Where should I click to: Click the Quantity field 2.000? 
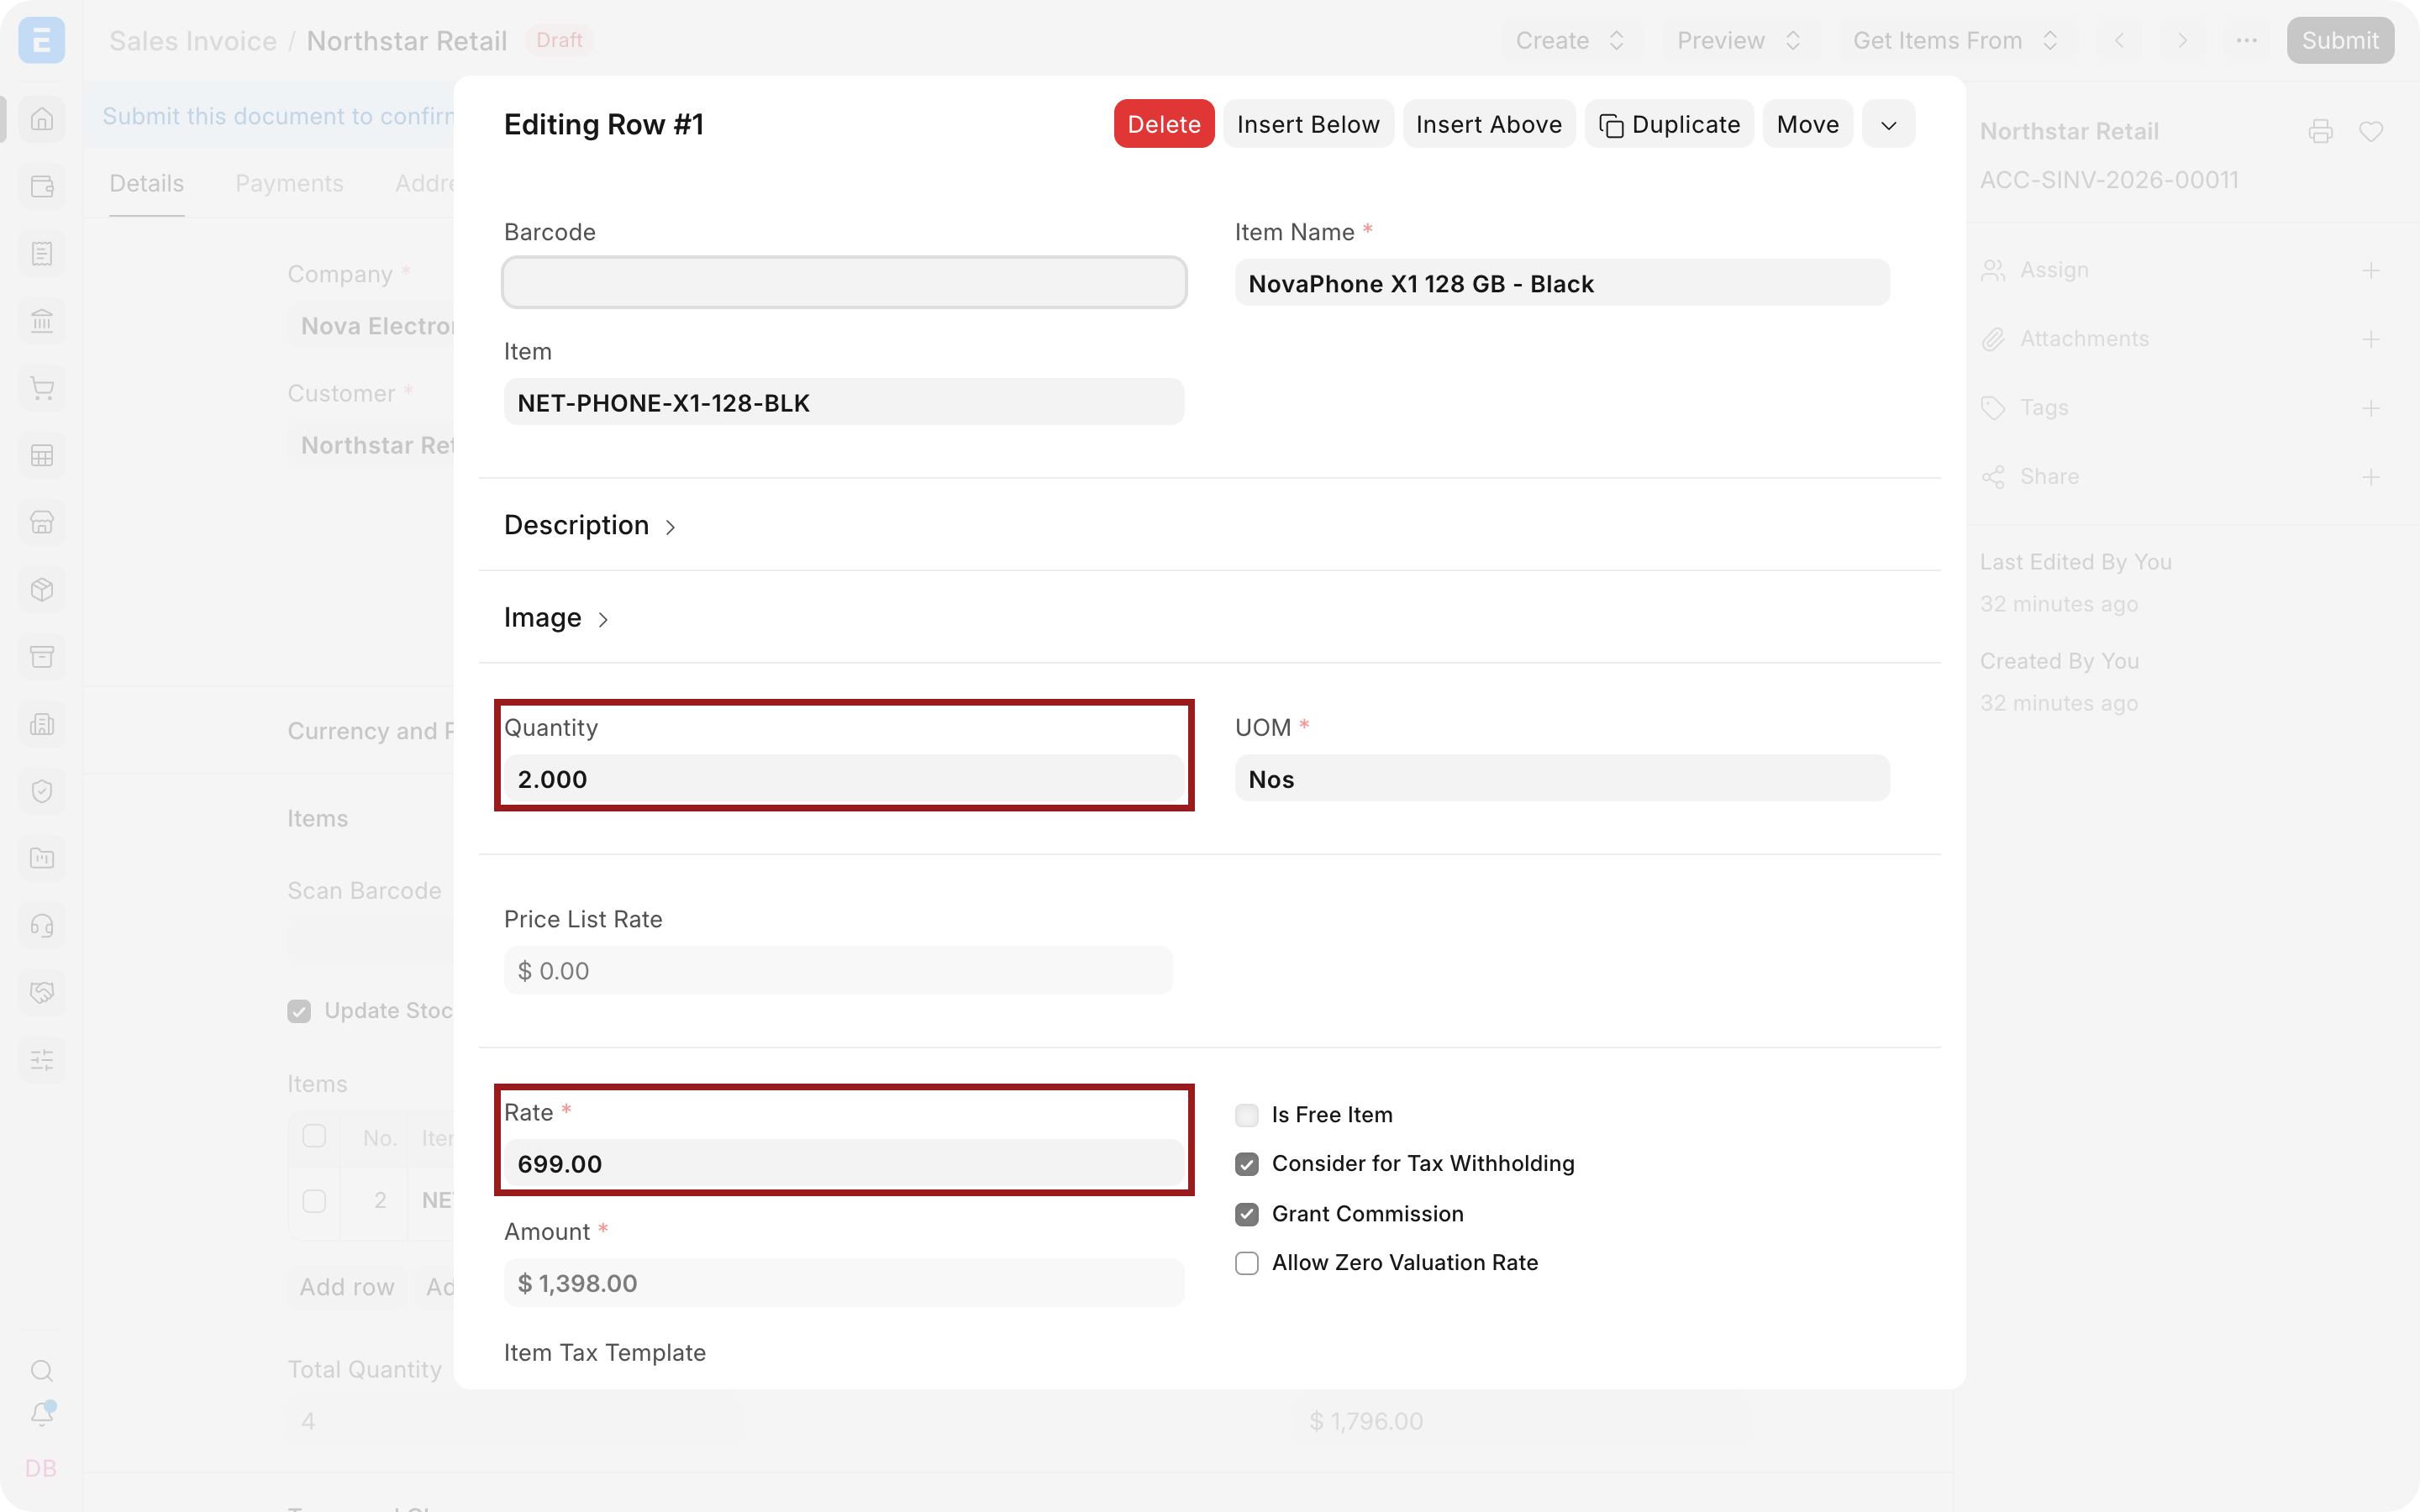click(844, 779)
